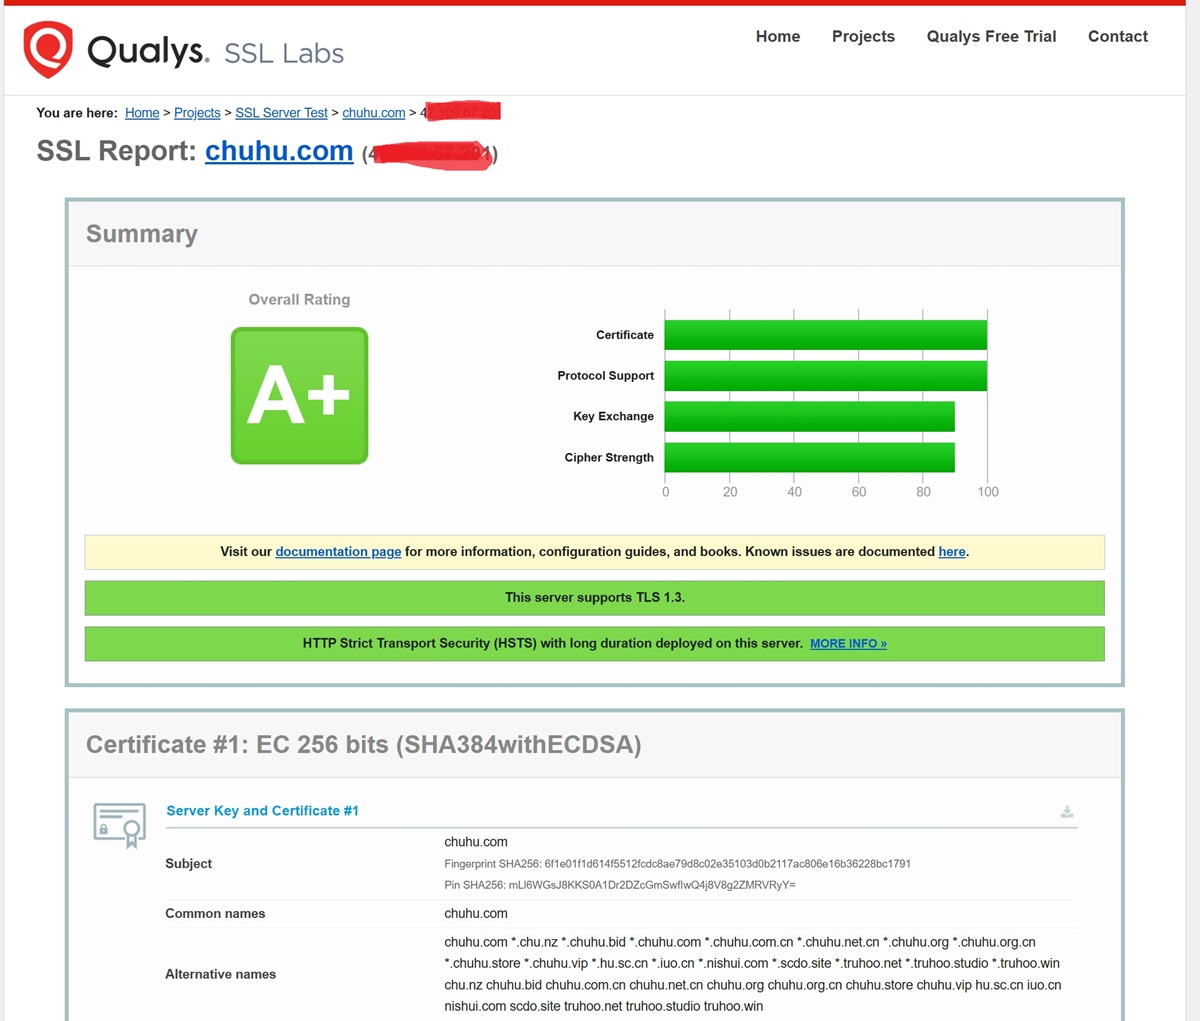Click the 'You are here:' label
1200x1021 pixels.
[77, 113]
